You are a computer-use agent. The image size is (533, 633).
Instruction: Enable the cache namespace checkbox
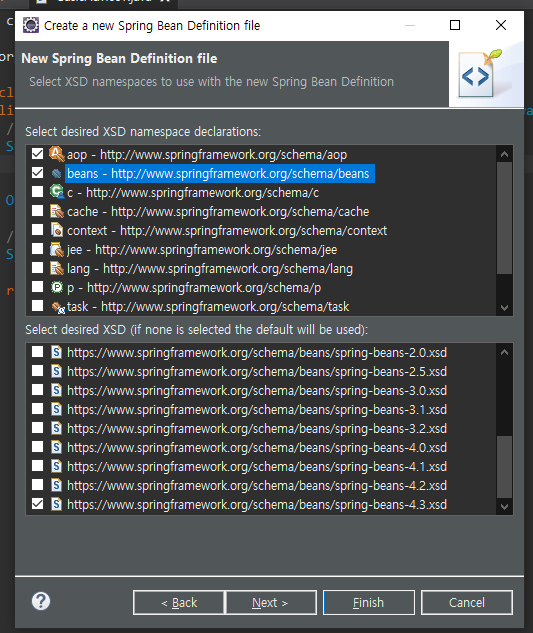point(37,211)
